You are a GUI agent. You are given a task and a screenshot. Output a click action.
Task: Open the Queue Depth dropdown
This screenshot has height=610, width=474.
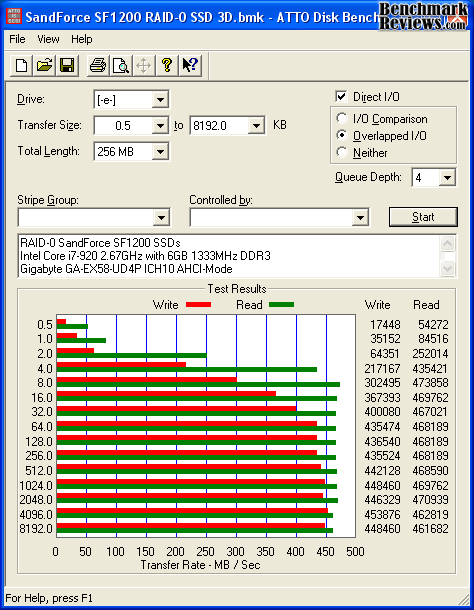[447, 178]
